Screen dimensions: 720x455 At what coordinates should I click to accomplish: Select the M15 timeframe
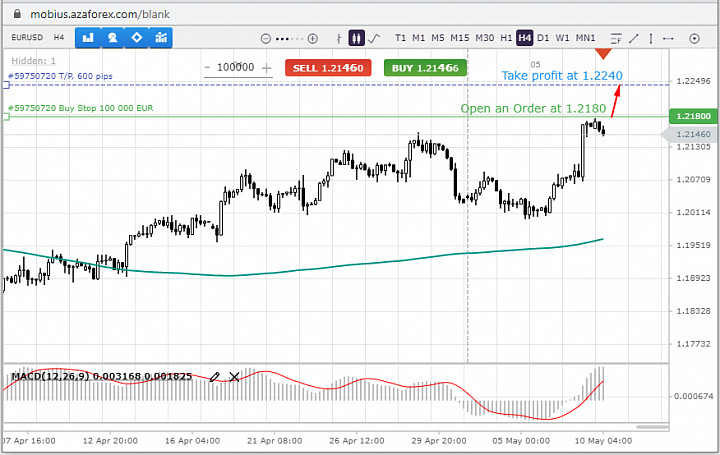click(x=460, y=38)
